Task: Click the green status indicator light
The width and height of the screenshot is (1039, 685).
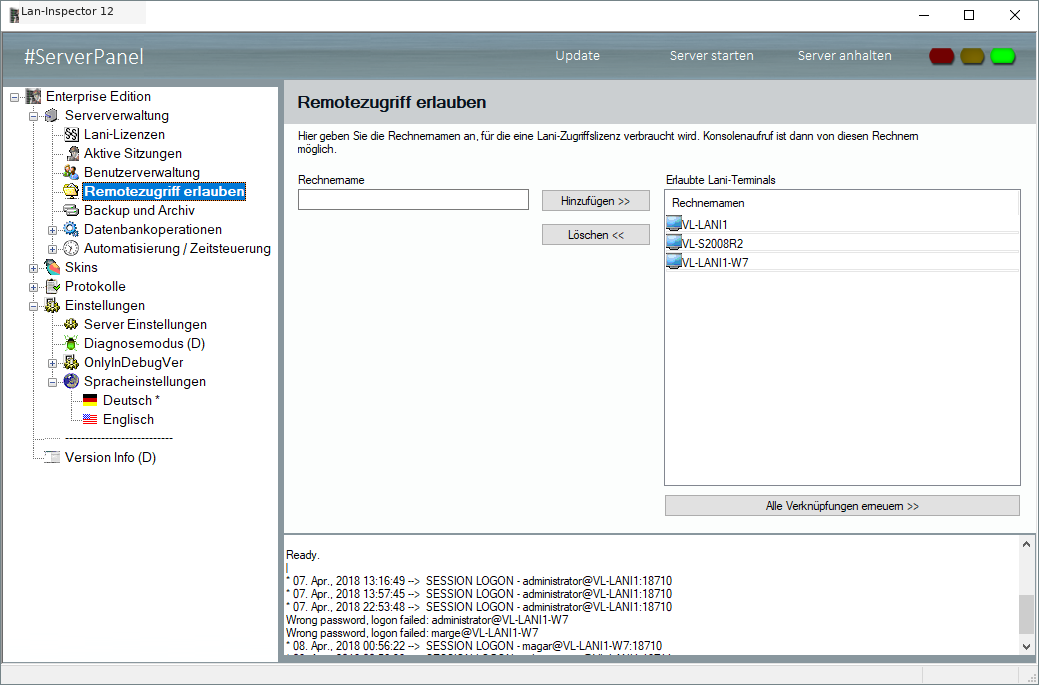Action: pos(1003,56)
